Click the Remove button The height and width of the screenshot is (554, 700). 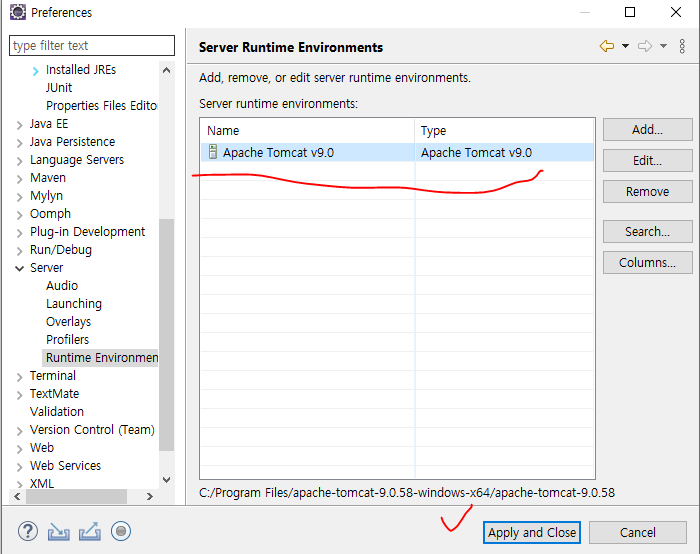point(647,192)
